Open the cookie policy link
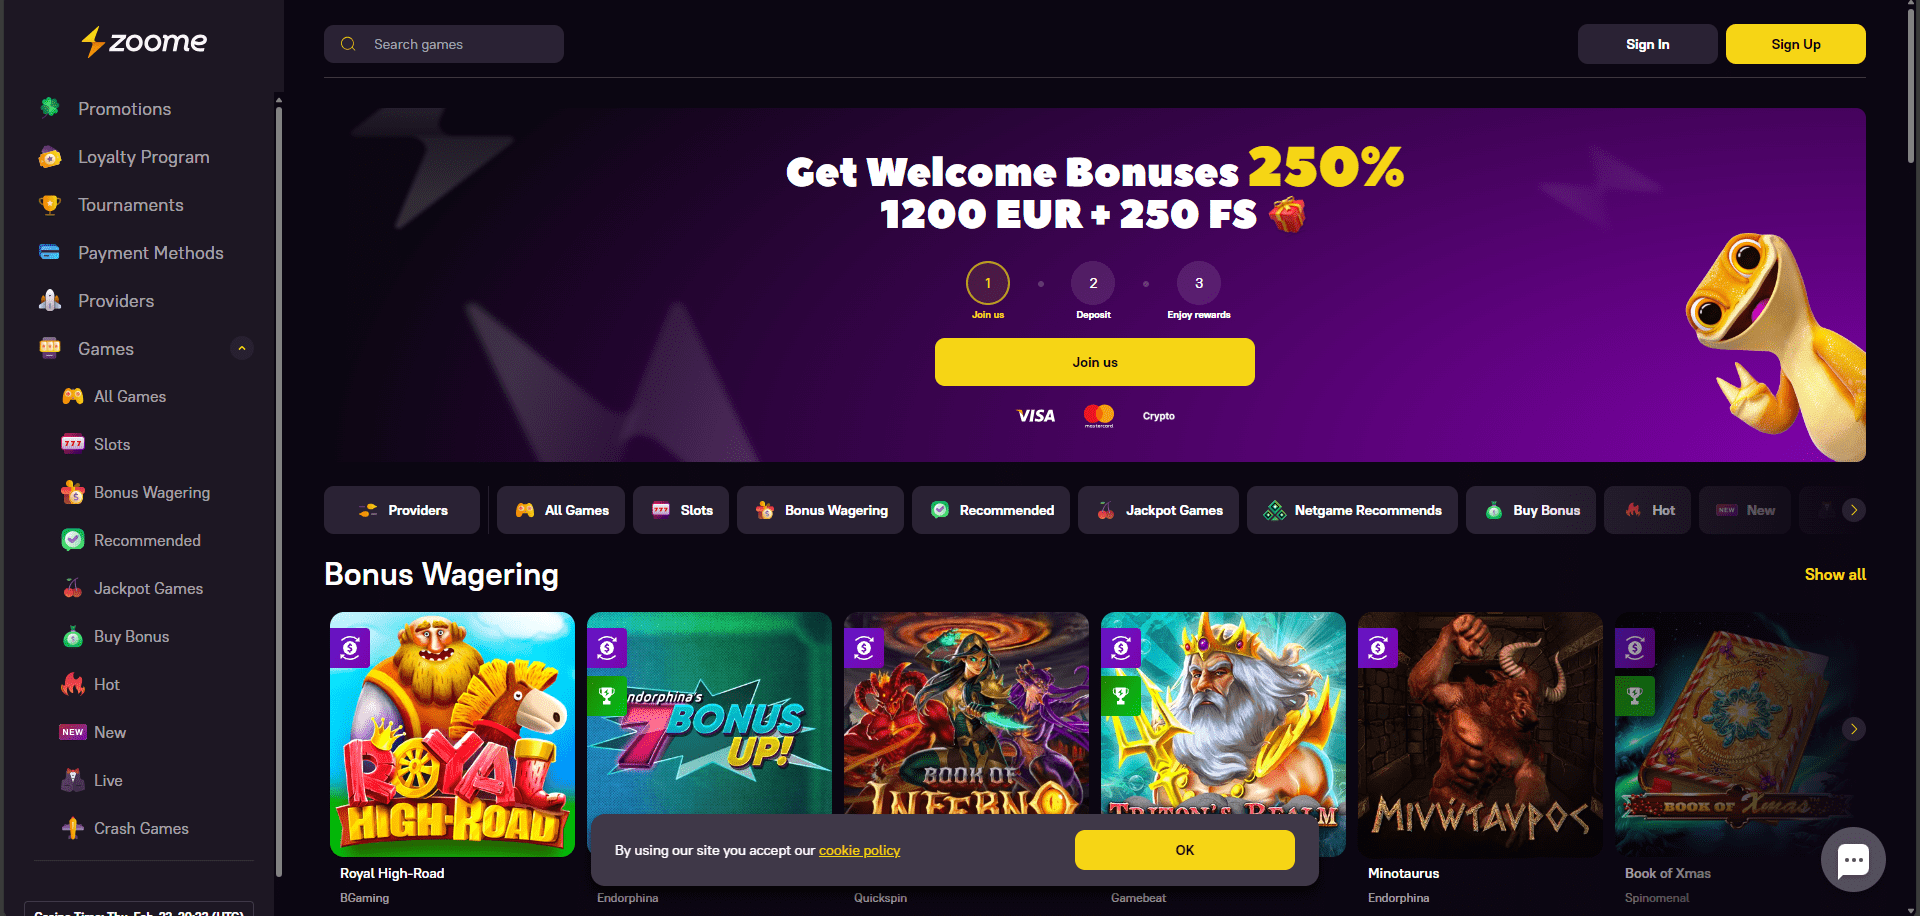 pos(860,850)
